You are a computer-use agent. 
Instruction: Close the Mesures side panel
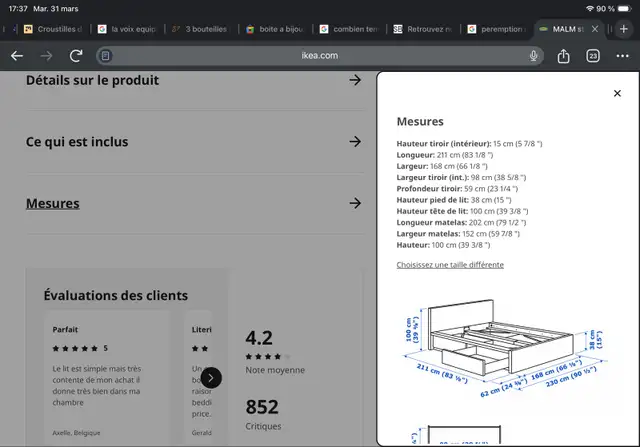617,93
